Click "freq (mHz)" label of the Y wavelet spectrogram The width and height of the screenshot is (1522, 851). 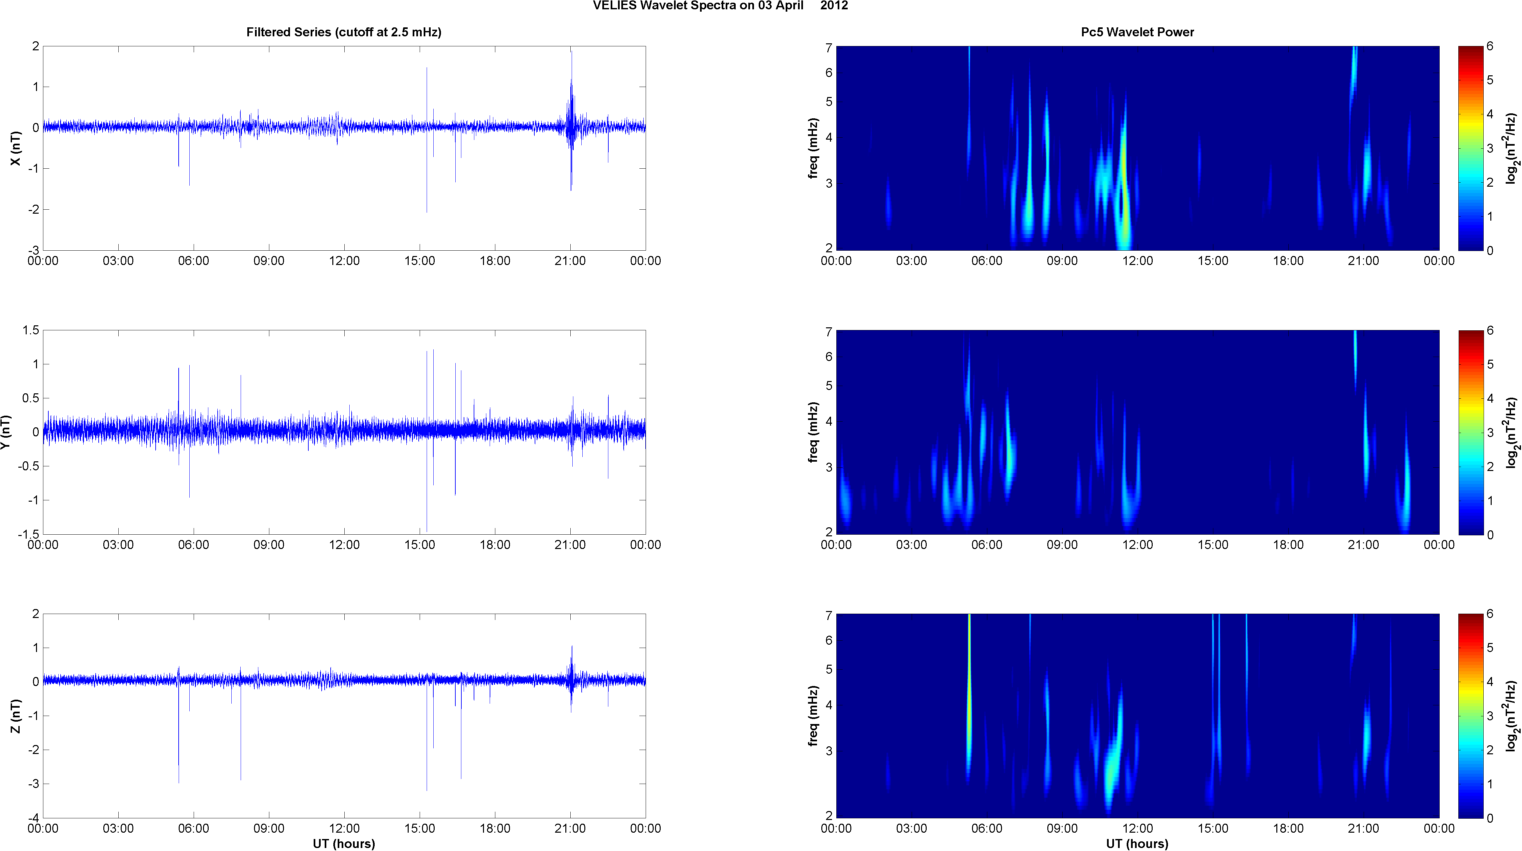813,432
